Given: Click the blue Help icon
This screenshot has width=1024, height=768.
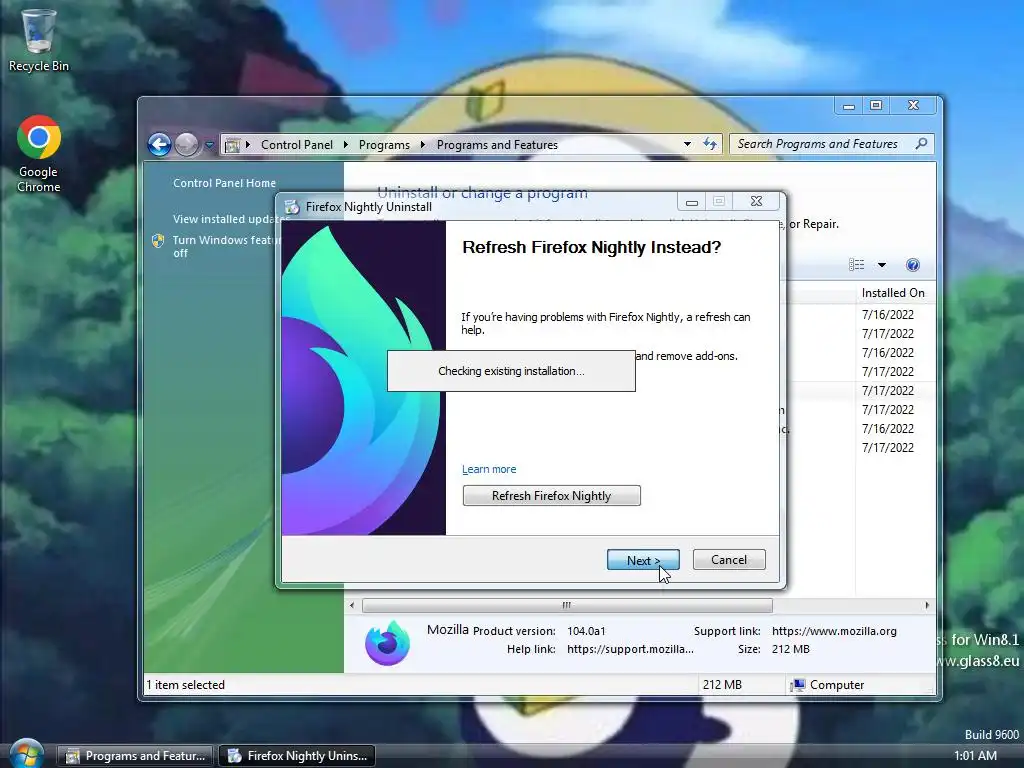Looking at the screenshot, I should pos(912,264).
